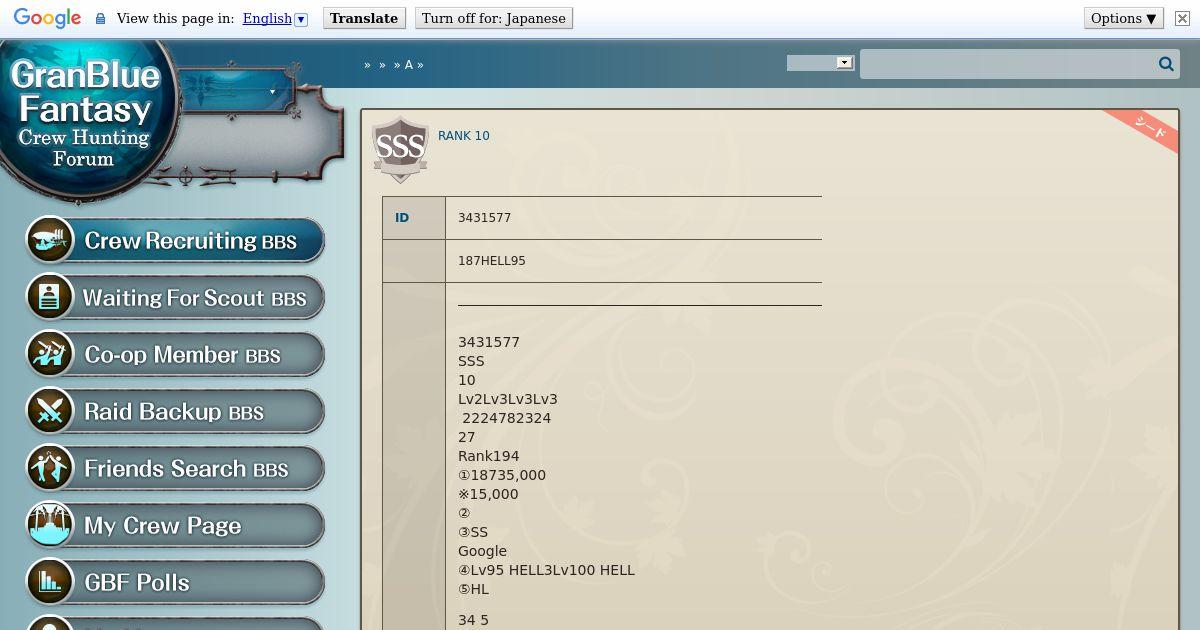The width and height of the screenshot is (1200, 630).
Task: Click the search magnifier icon
Action: click(x=1166, y=64)
